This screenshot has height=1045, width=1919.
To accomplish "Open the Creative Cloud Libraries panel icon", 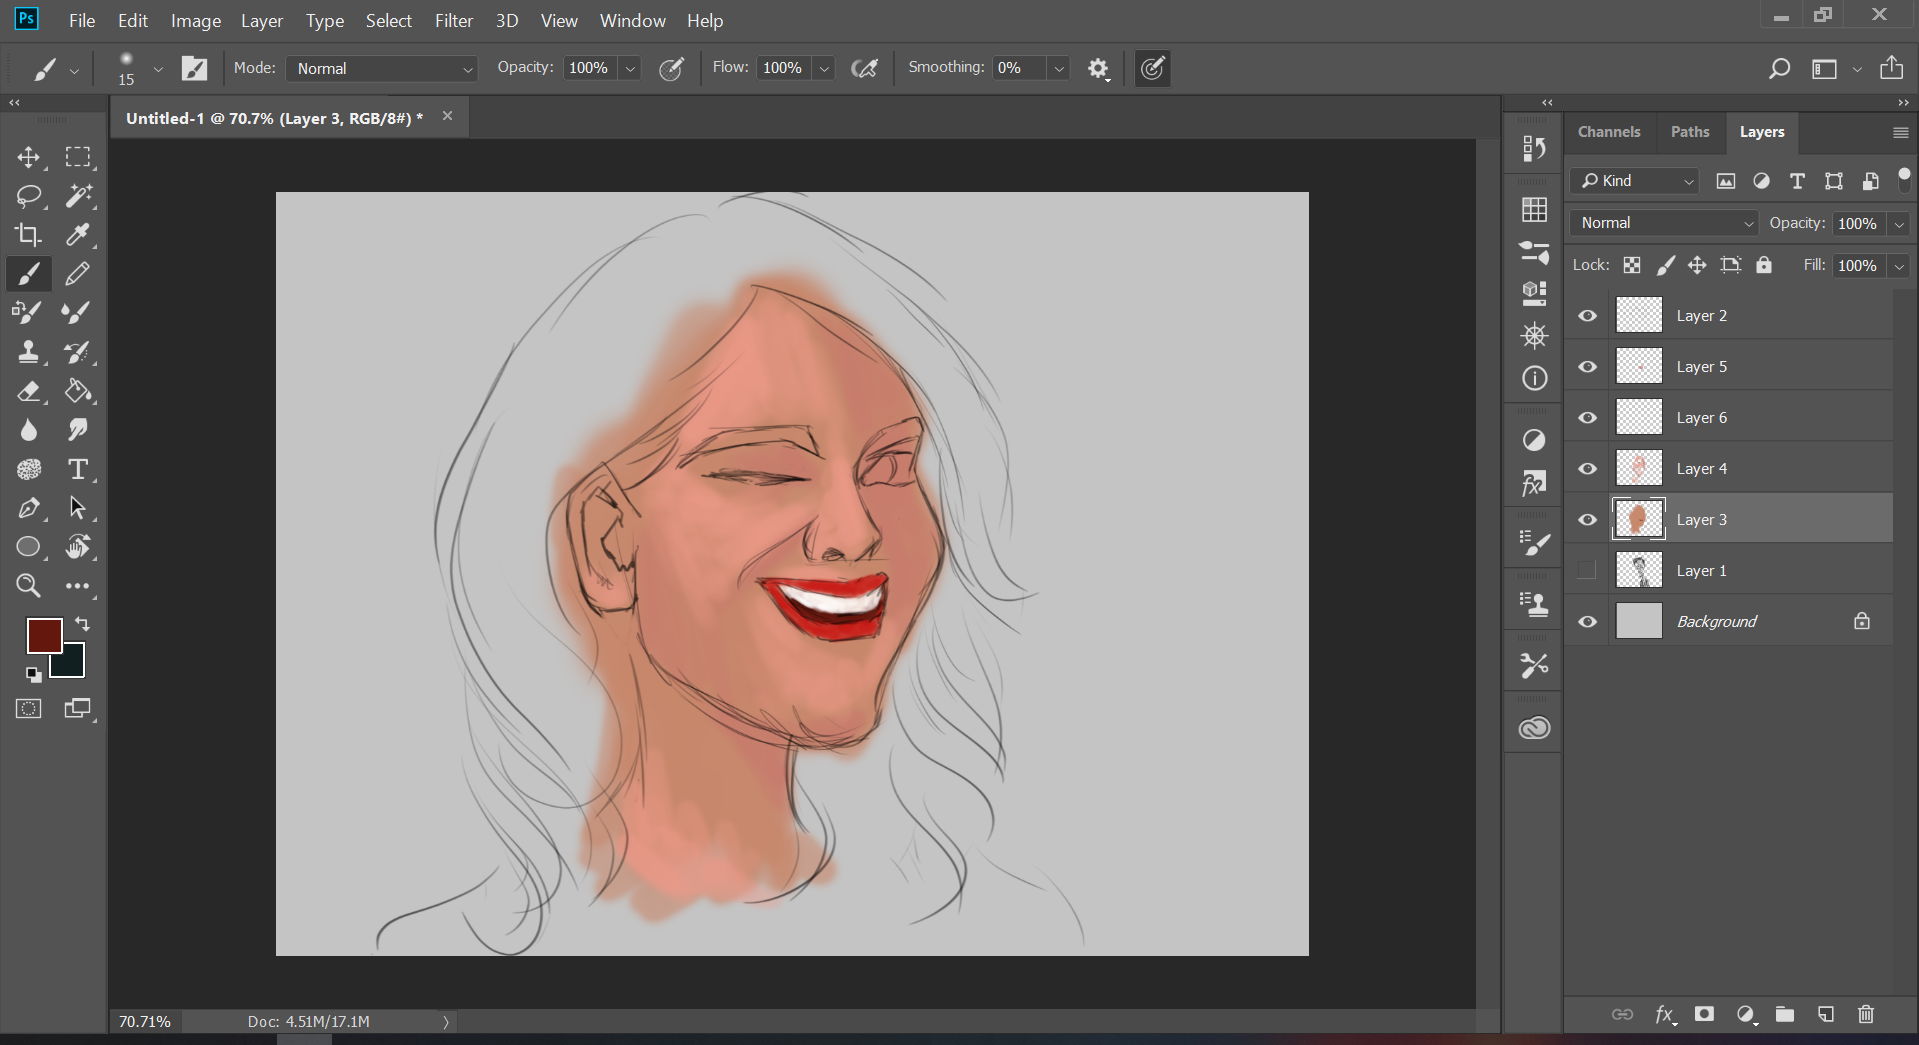I will click(1534, 727).
